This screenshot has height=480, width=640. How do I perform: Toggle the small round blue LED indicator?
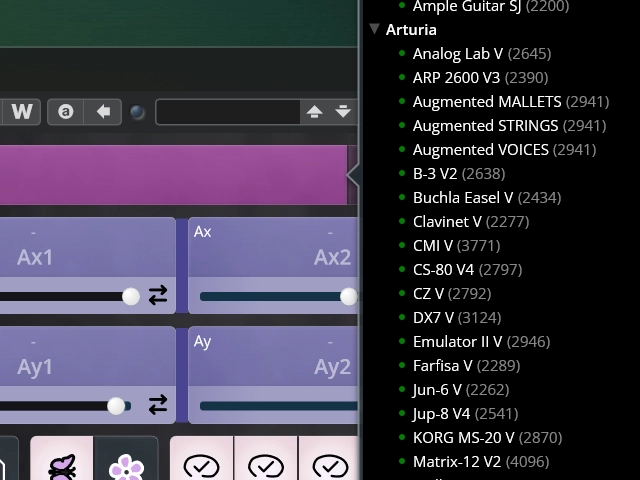[x=137, y=112]
